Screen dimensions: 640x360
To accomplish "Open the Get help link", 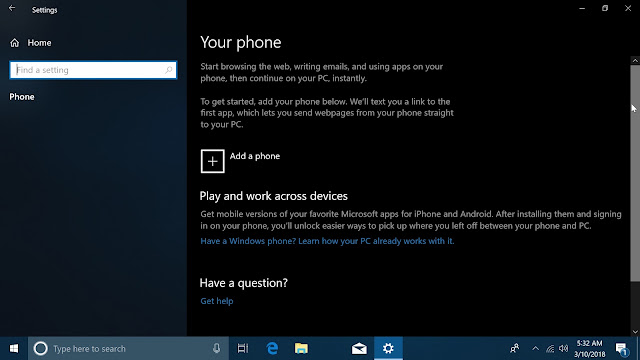I will (x=217, y=301).
